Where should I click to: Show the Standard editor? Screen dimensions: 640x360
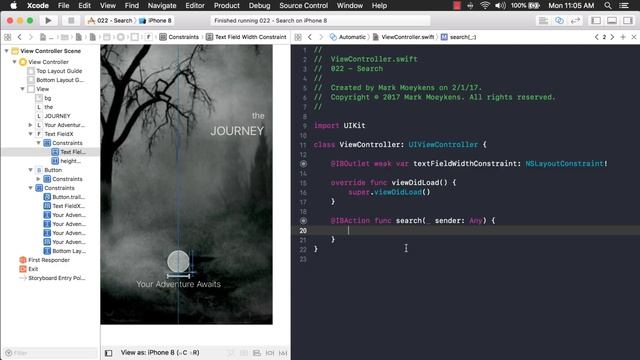543,20
